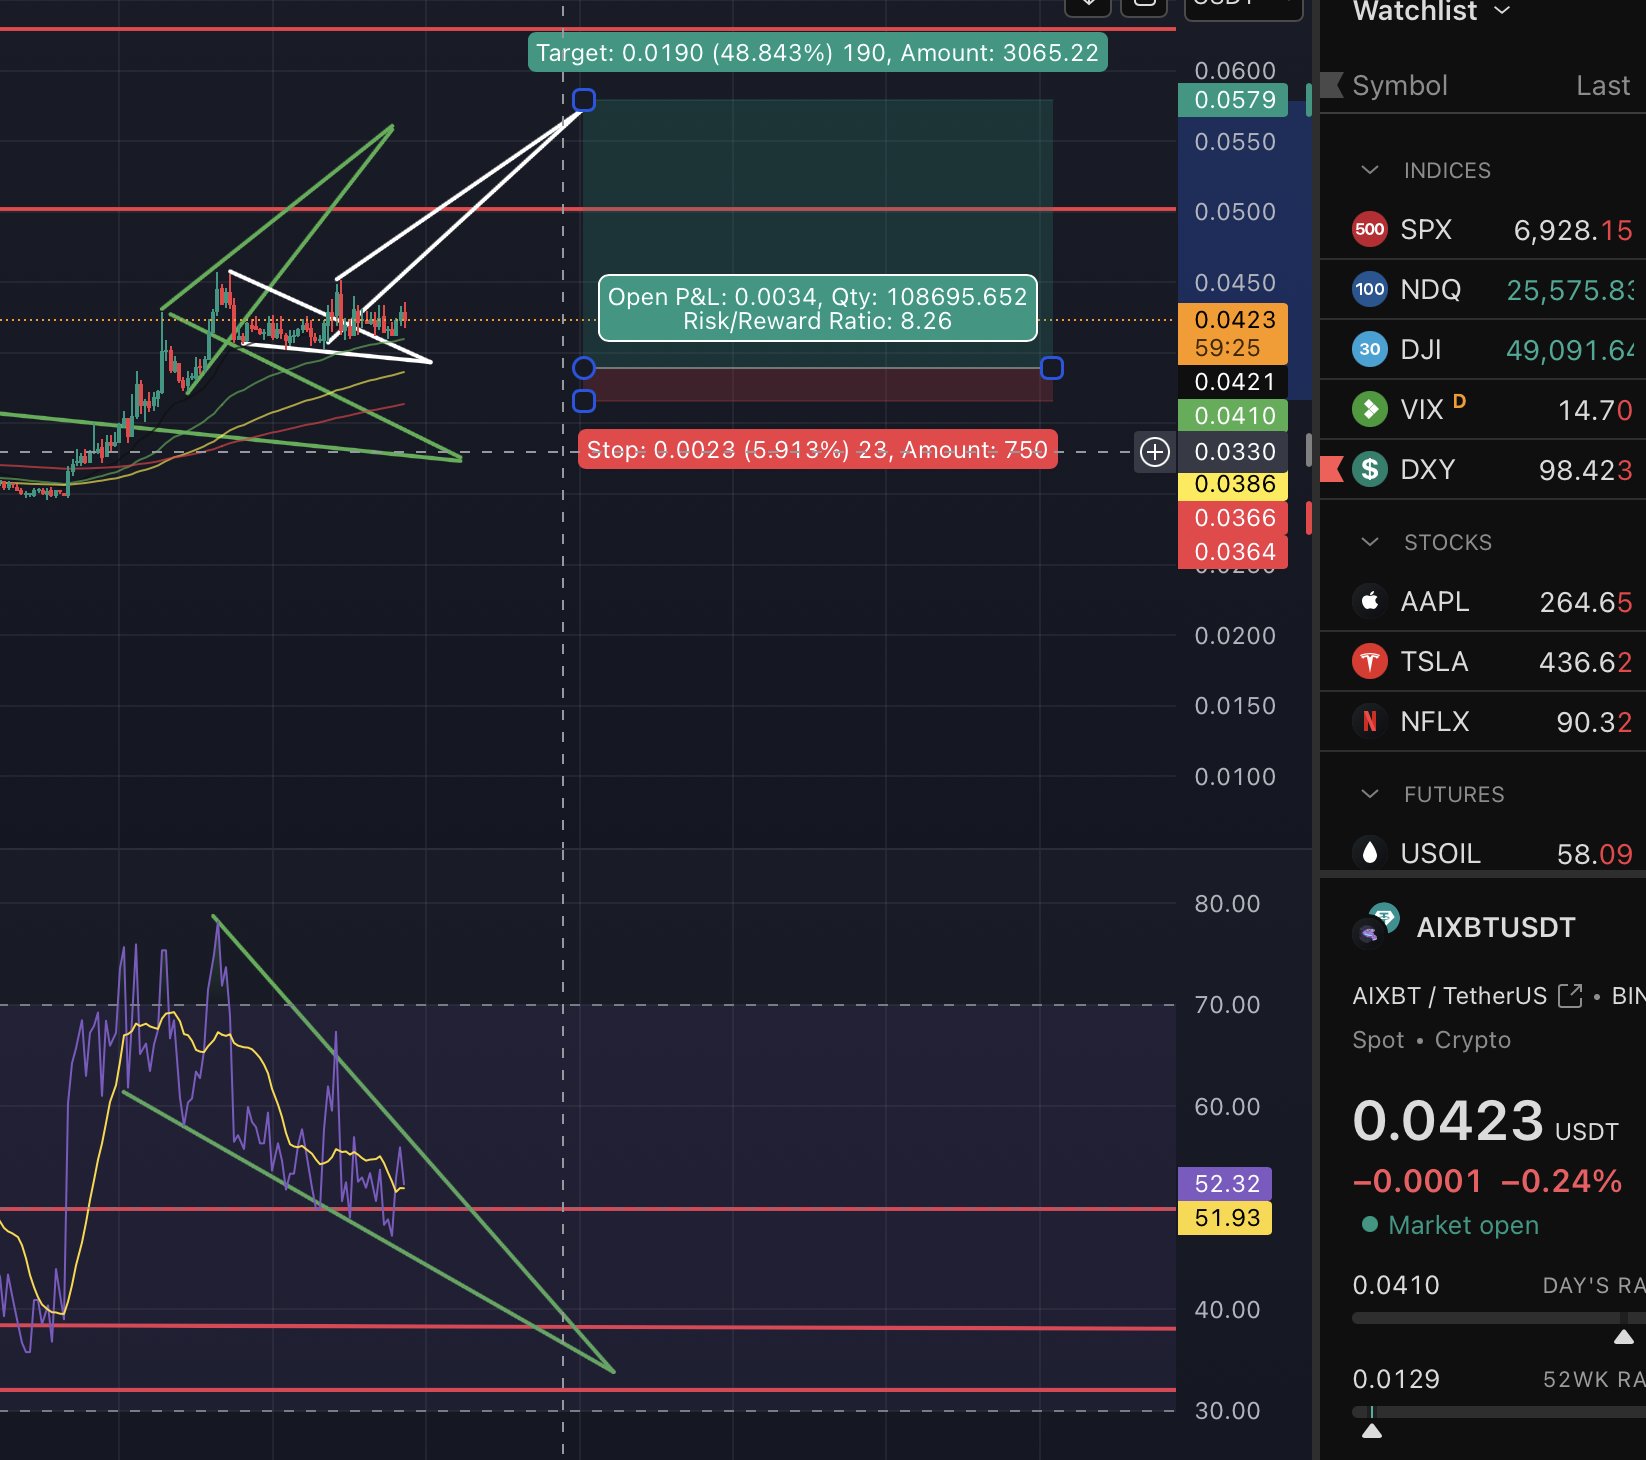Click the Market open status

pos(1451,1225)
